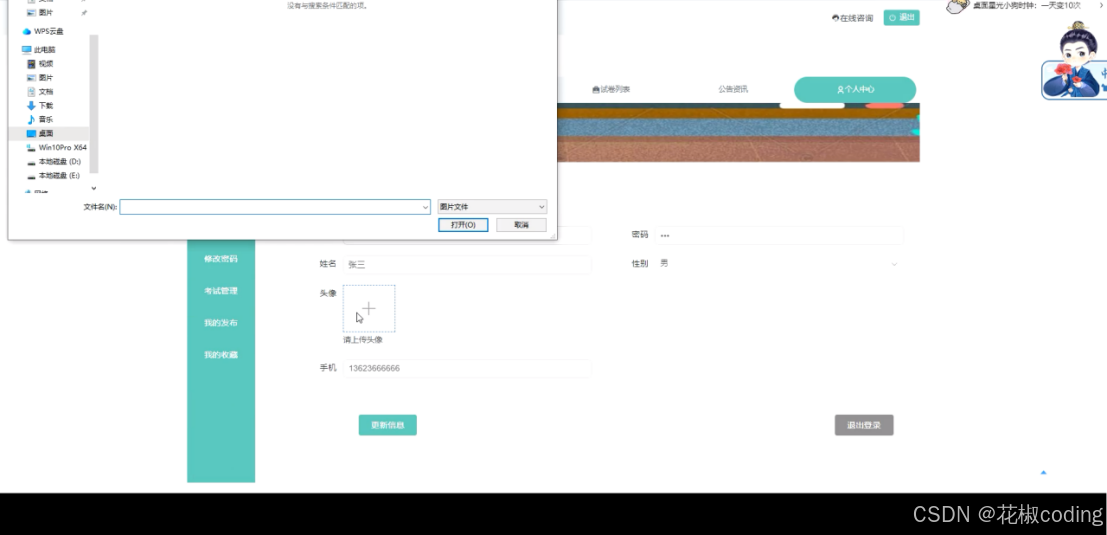Open 本地磁盘 (E:) drive

pyautogui.click(x=59, y=175)
